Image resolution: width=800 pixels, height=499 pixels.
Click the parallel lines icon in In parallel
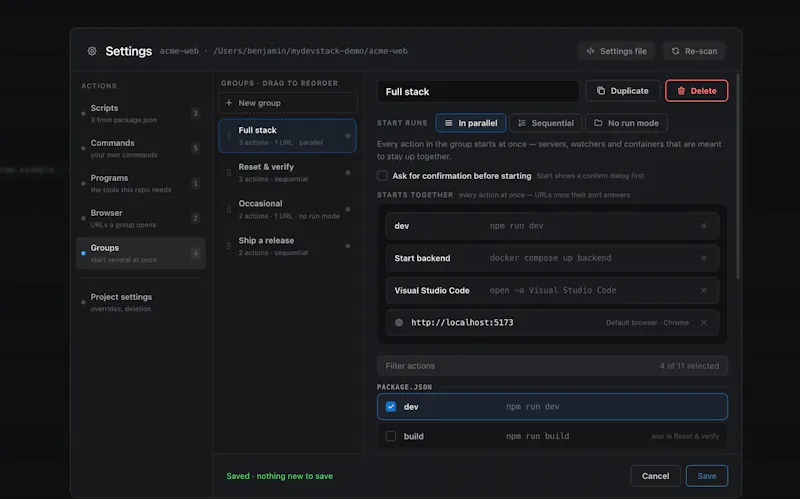point(448,123)
